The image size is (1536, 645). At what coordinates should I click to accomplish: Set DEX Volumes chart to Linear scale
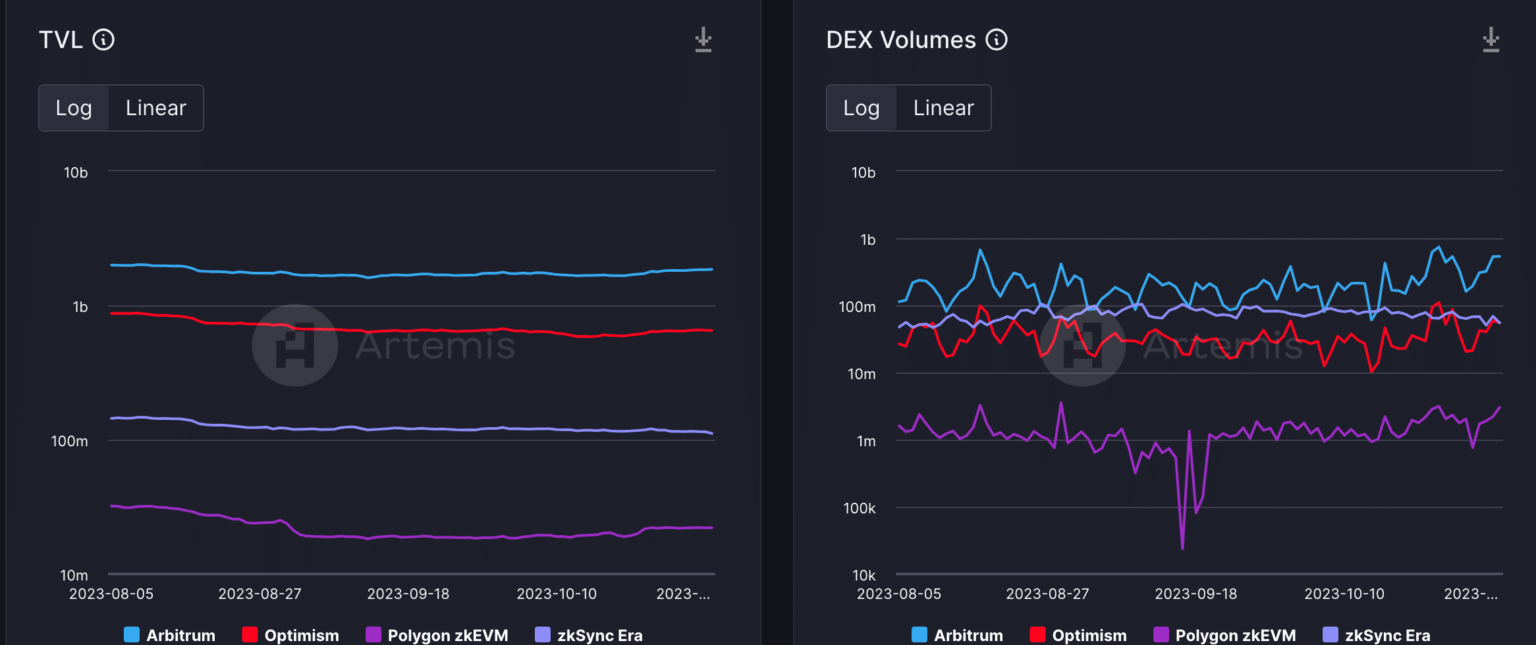point(943,108)
